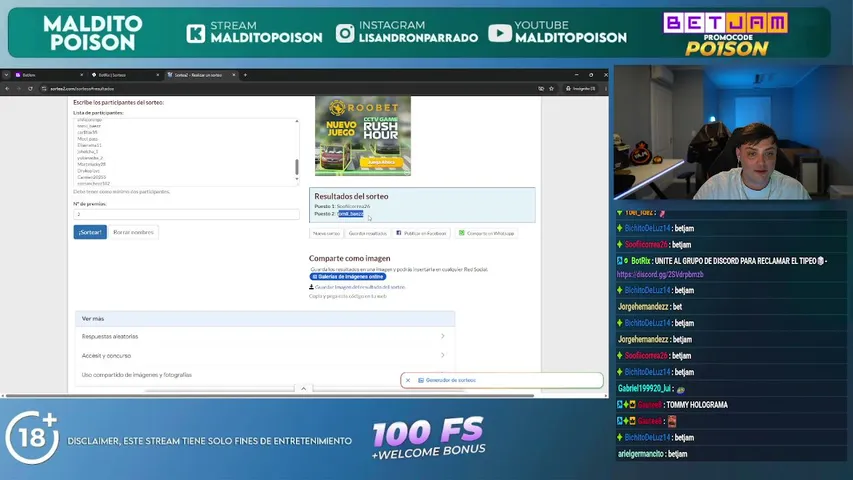This screenshot has width=853, height=480.
Task: Click the Nuevo sorteo button
Action: [x=326, y=233]
